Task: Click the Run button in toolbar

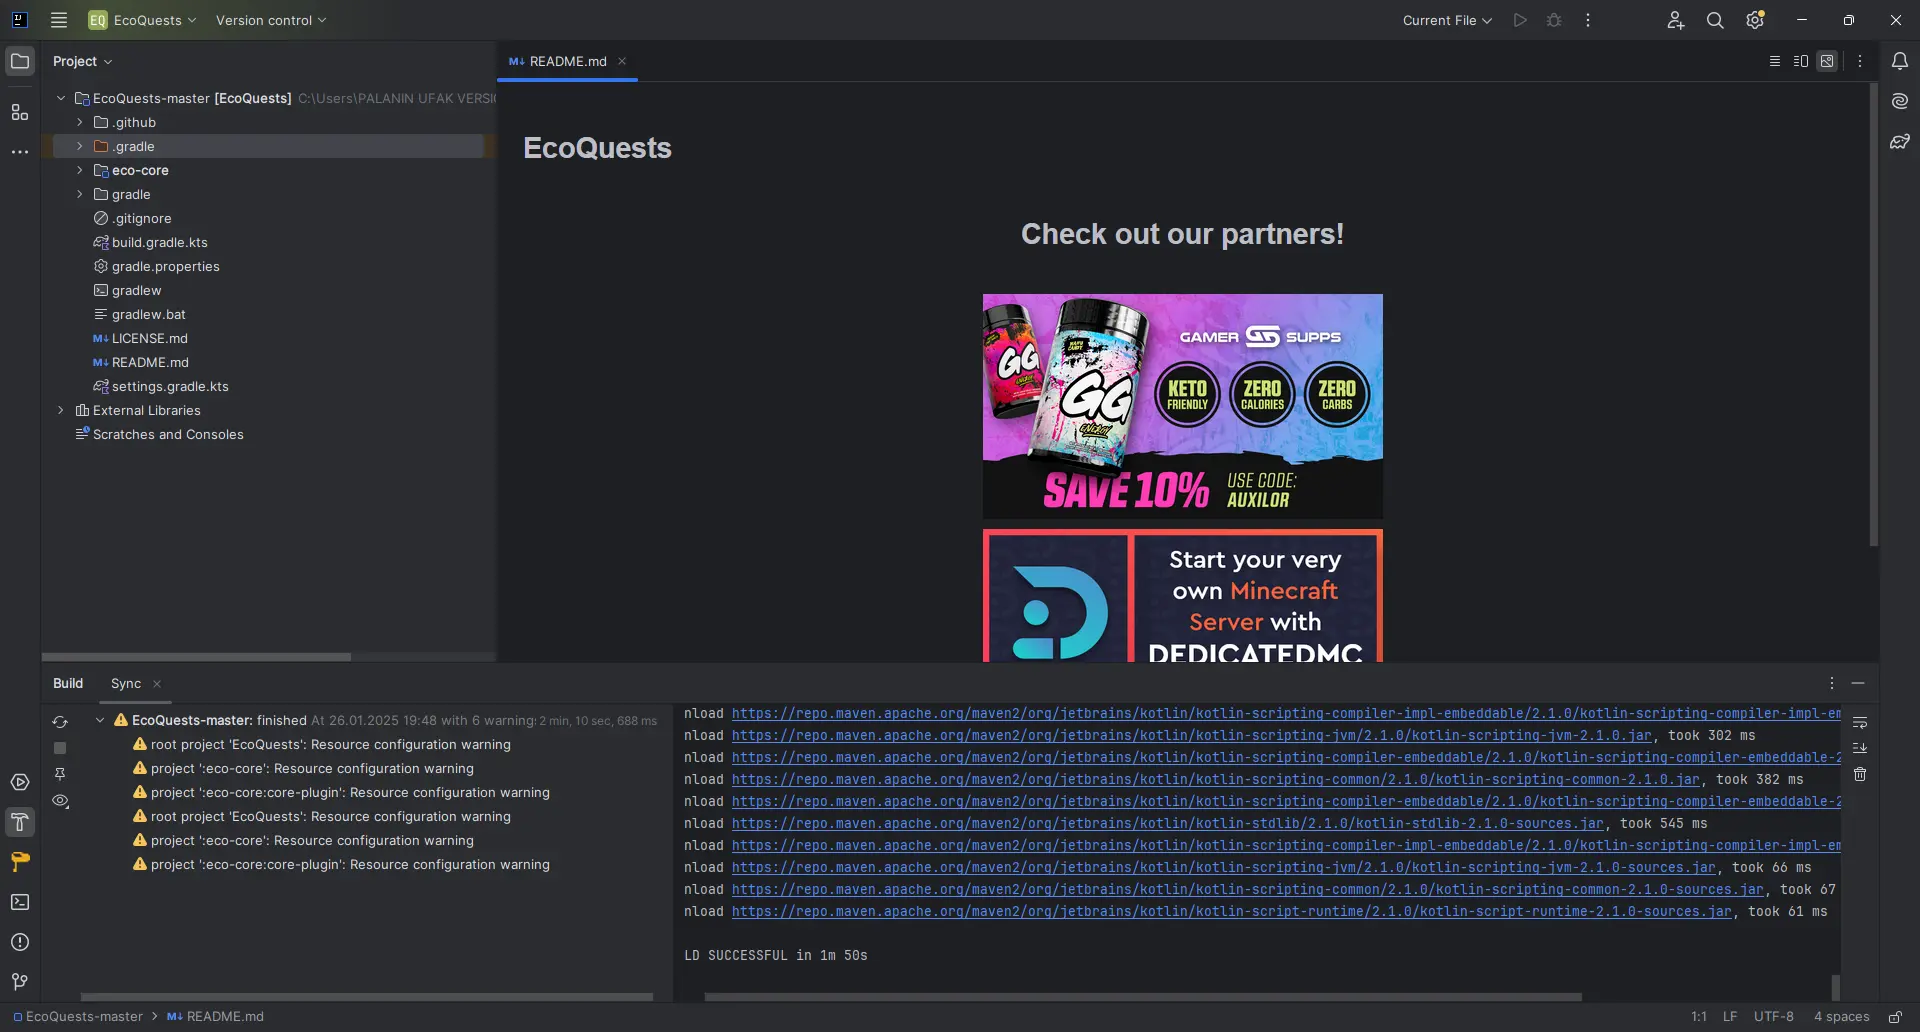Action: pyautogui.click(x=1520, y=20)
